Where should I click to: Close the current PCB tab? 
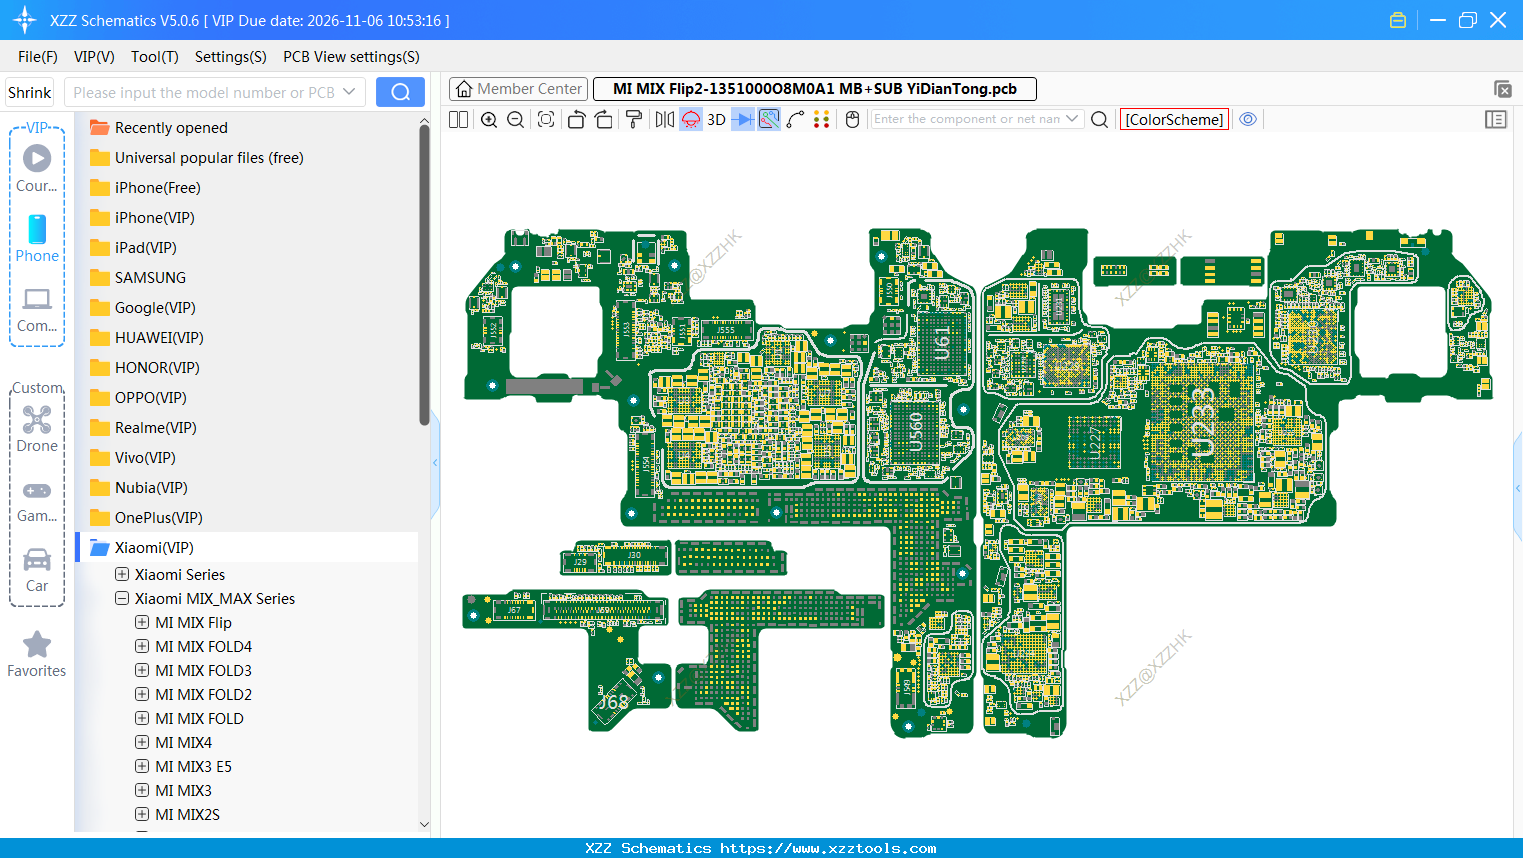pos(1502,89)
